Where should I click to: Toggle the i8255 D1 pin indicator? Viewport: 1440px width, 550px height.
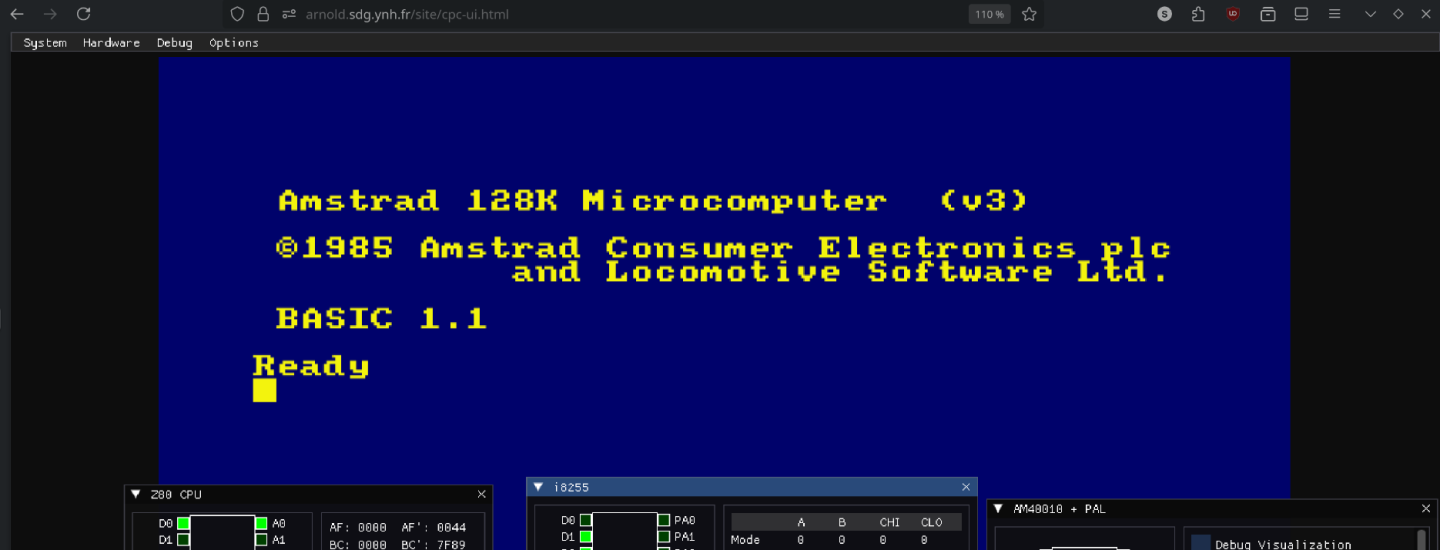coord(586,537)
